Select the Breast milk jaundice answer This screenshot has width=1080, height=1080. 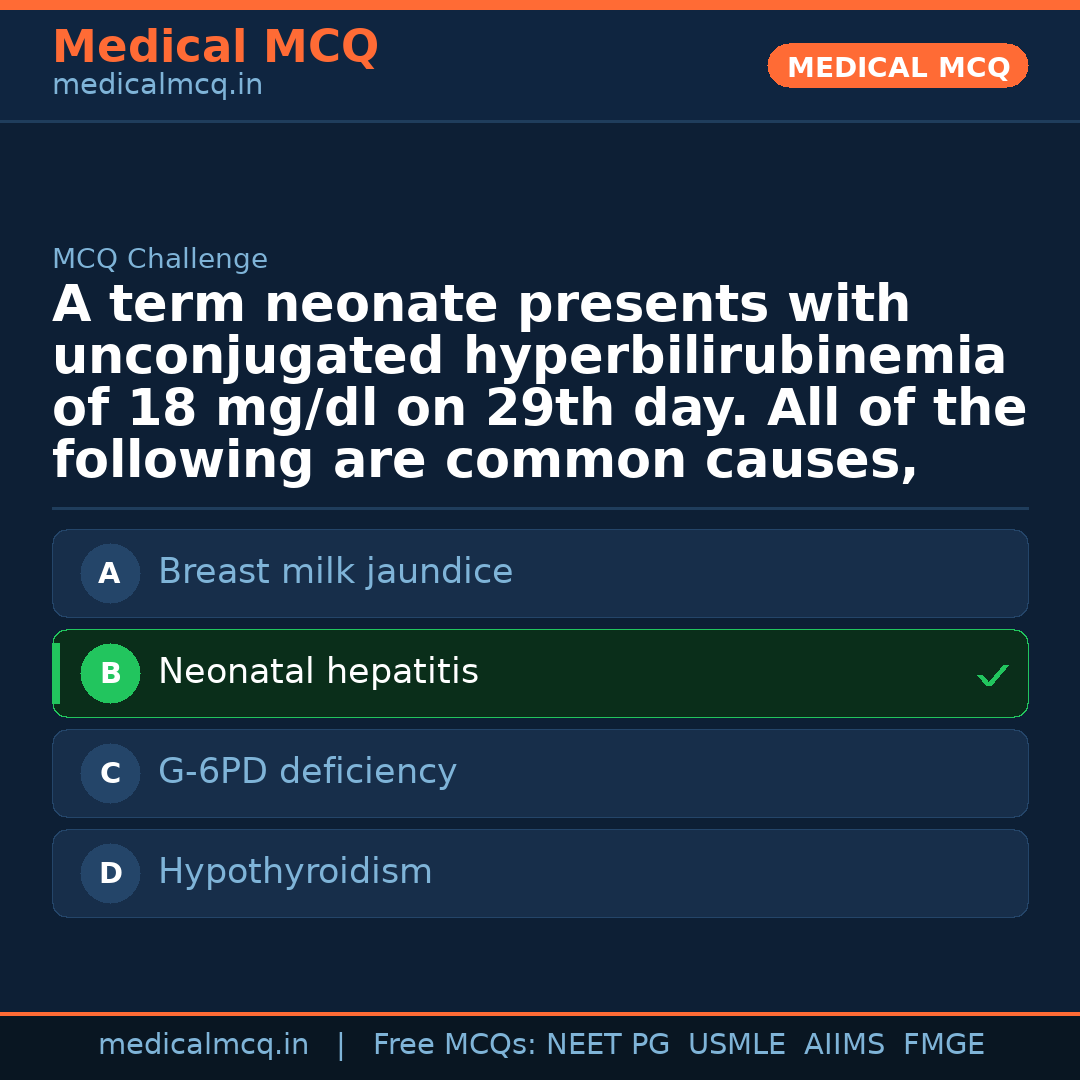[335, 572]
